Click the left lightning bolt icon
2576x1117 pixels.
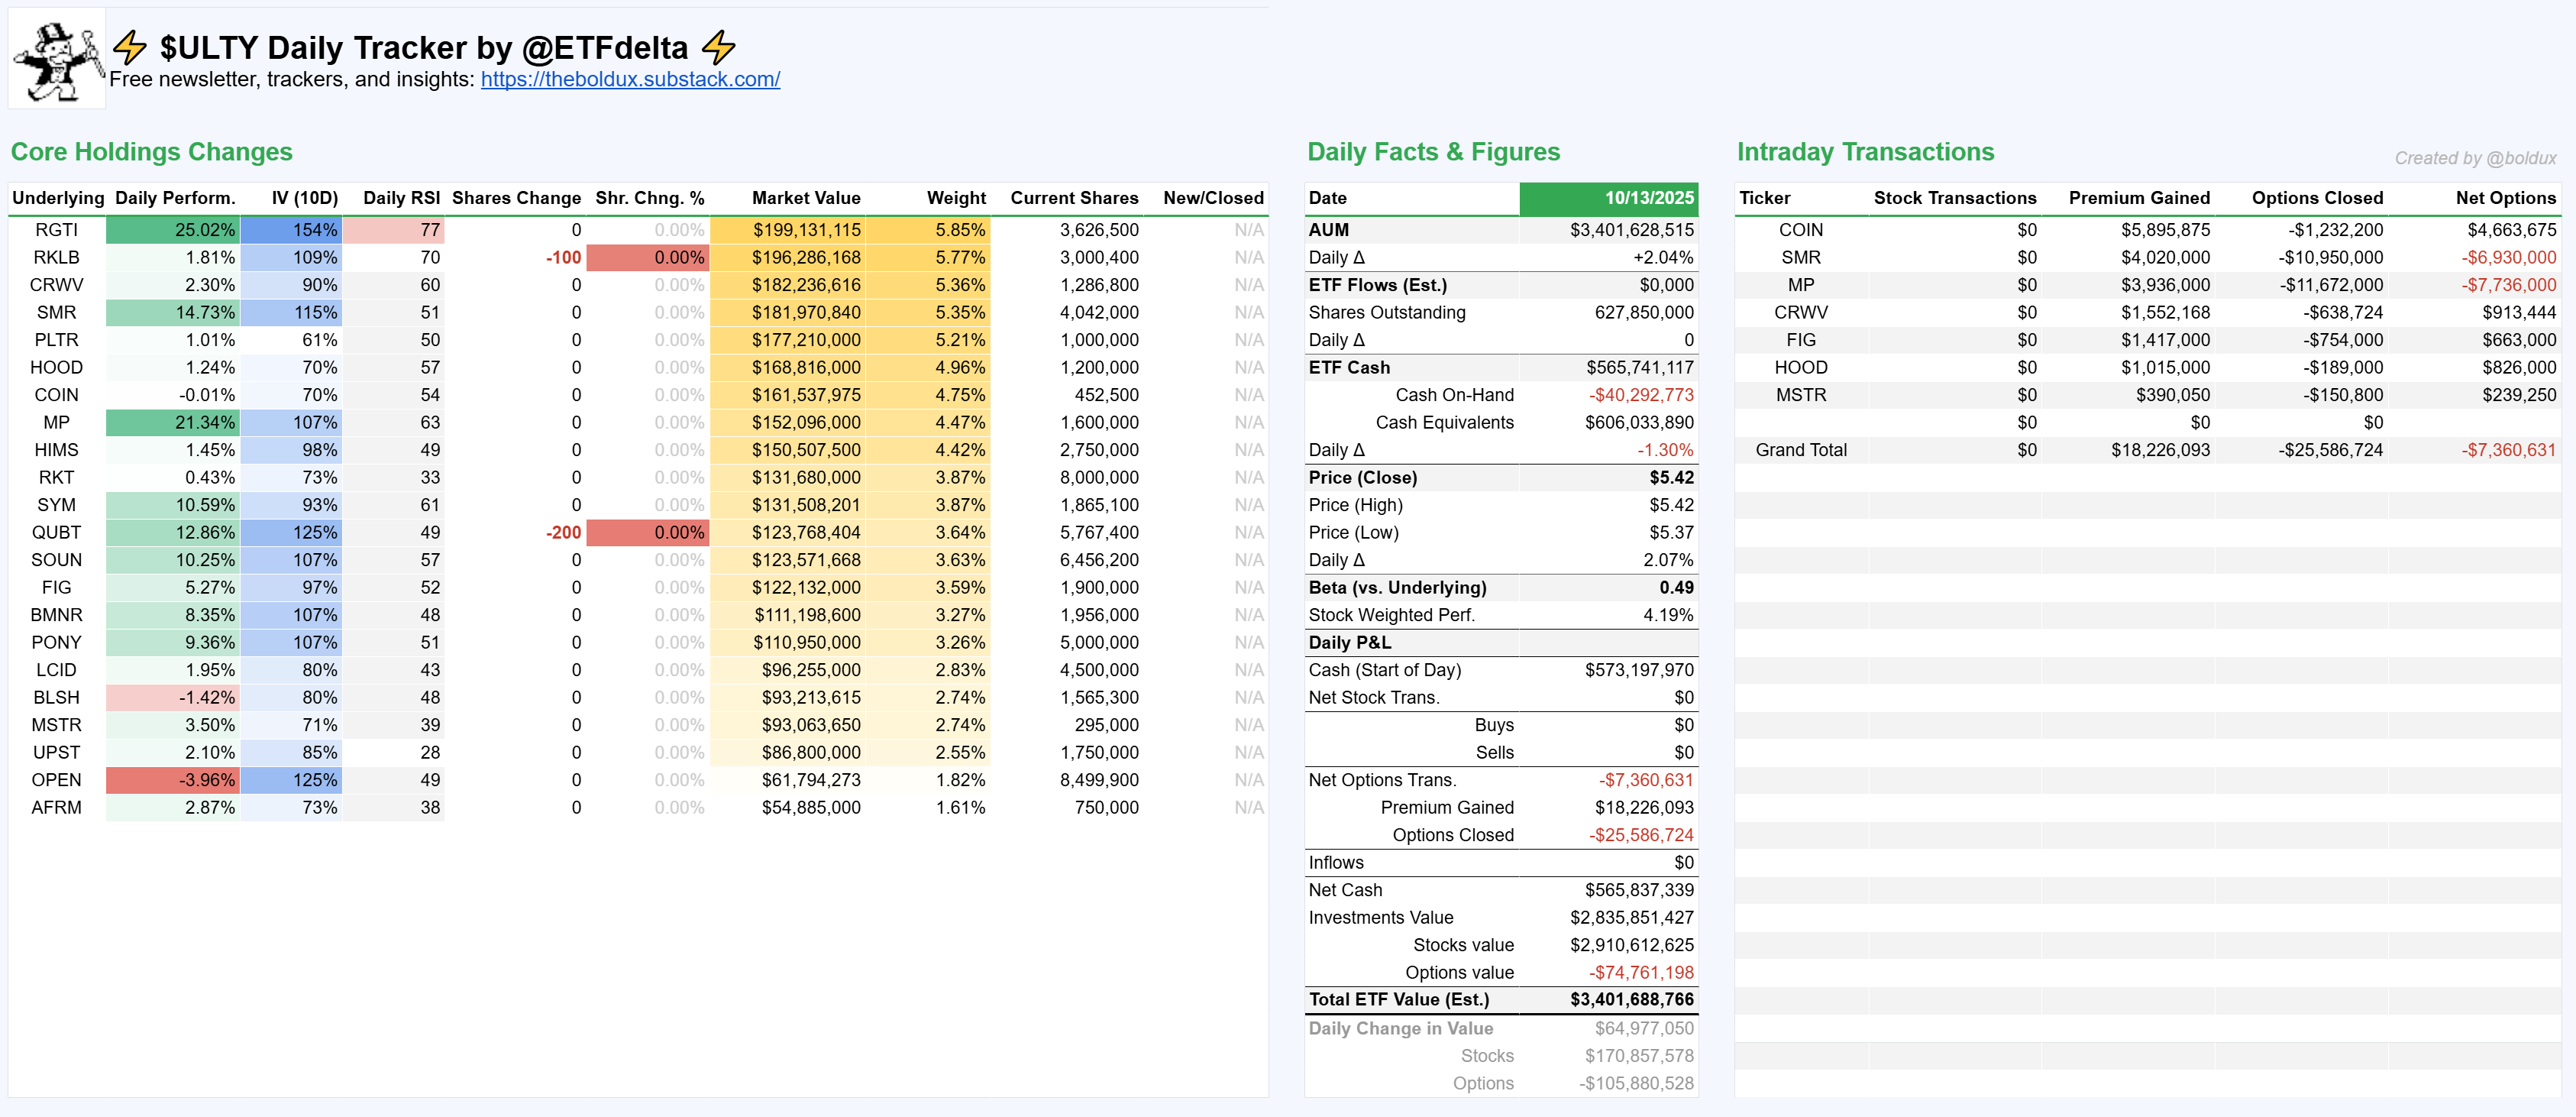tap(130, 47)
